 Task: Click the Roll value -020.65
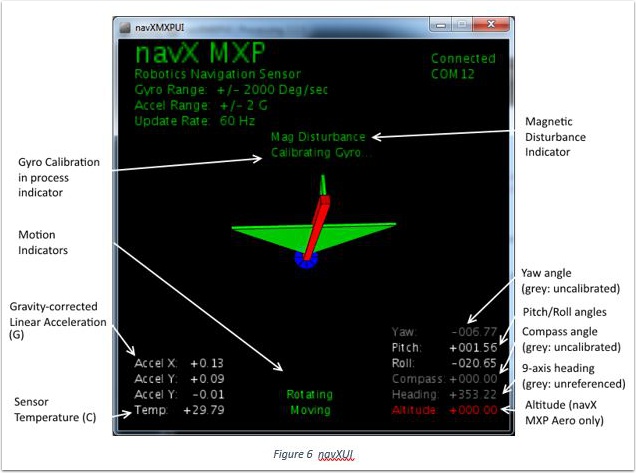474,363
